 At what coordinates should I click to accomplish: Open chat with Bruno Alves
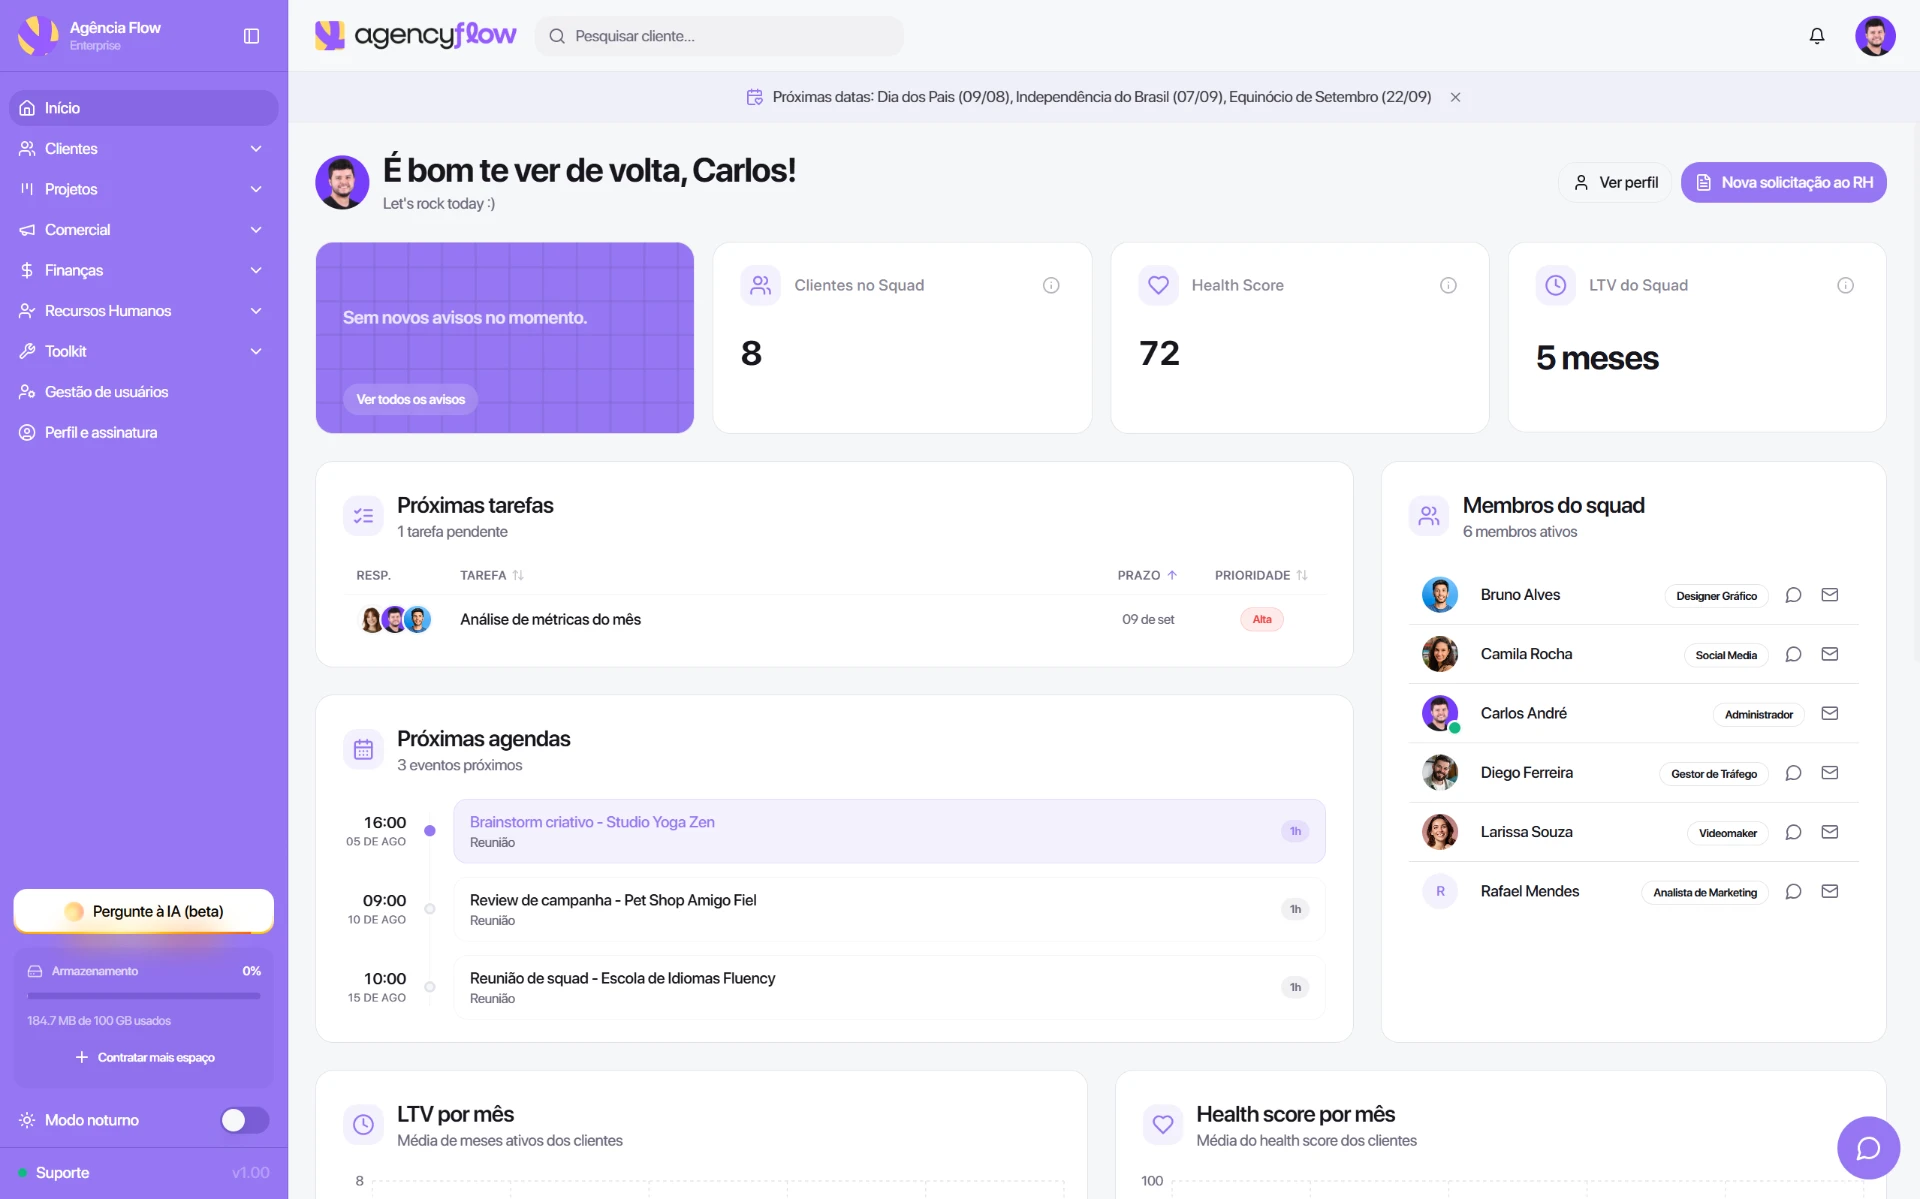(1793, 595)
